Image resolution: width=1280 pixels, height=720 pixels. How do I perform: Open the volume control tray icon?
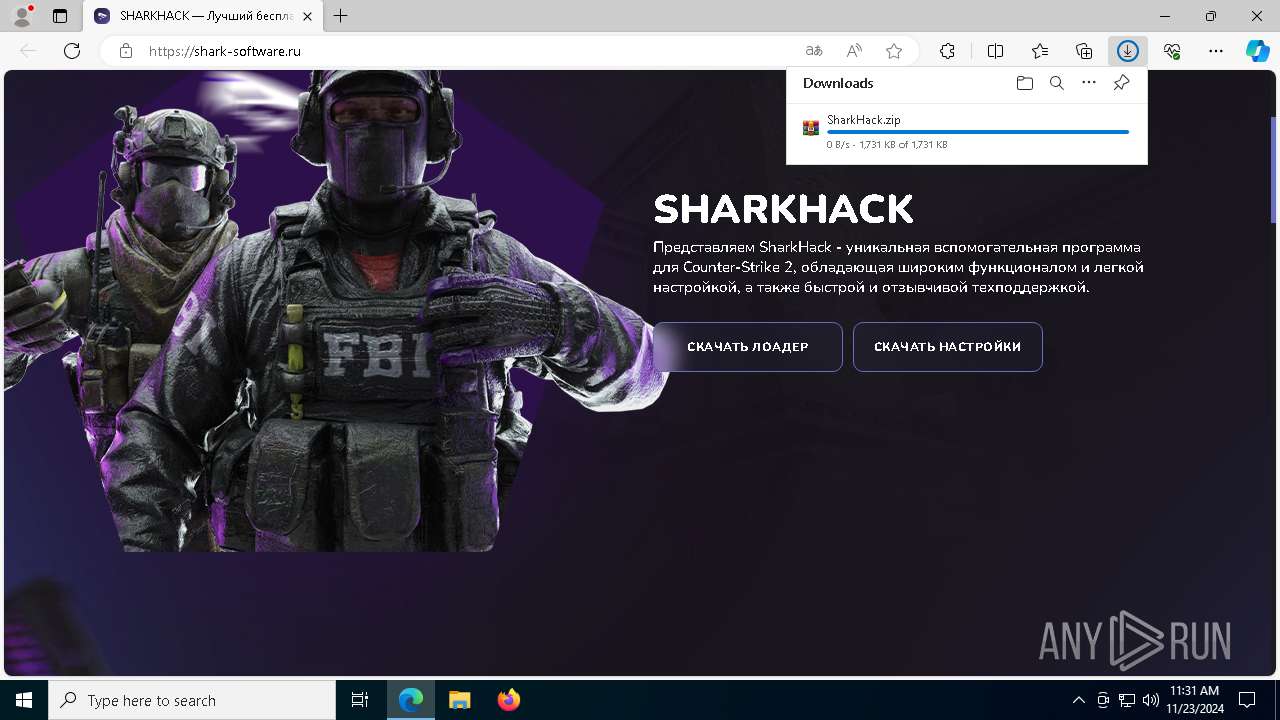pos(1150,700)
